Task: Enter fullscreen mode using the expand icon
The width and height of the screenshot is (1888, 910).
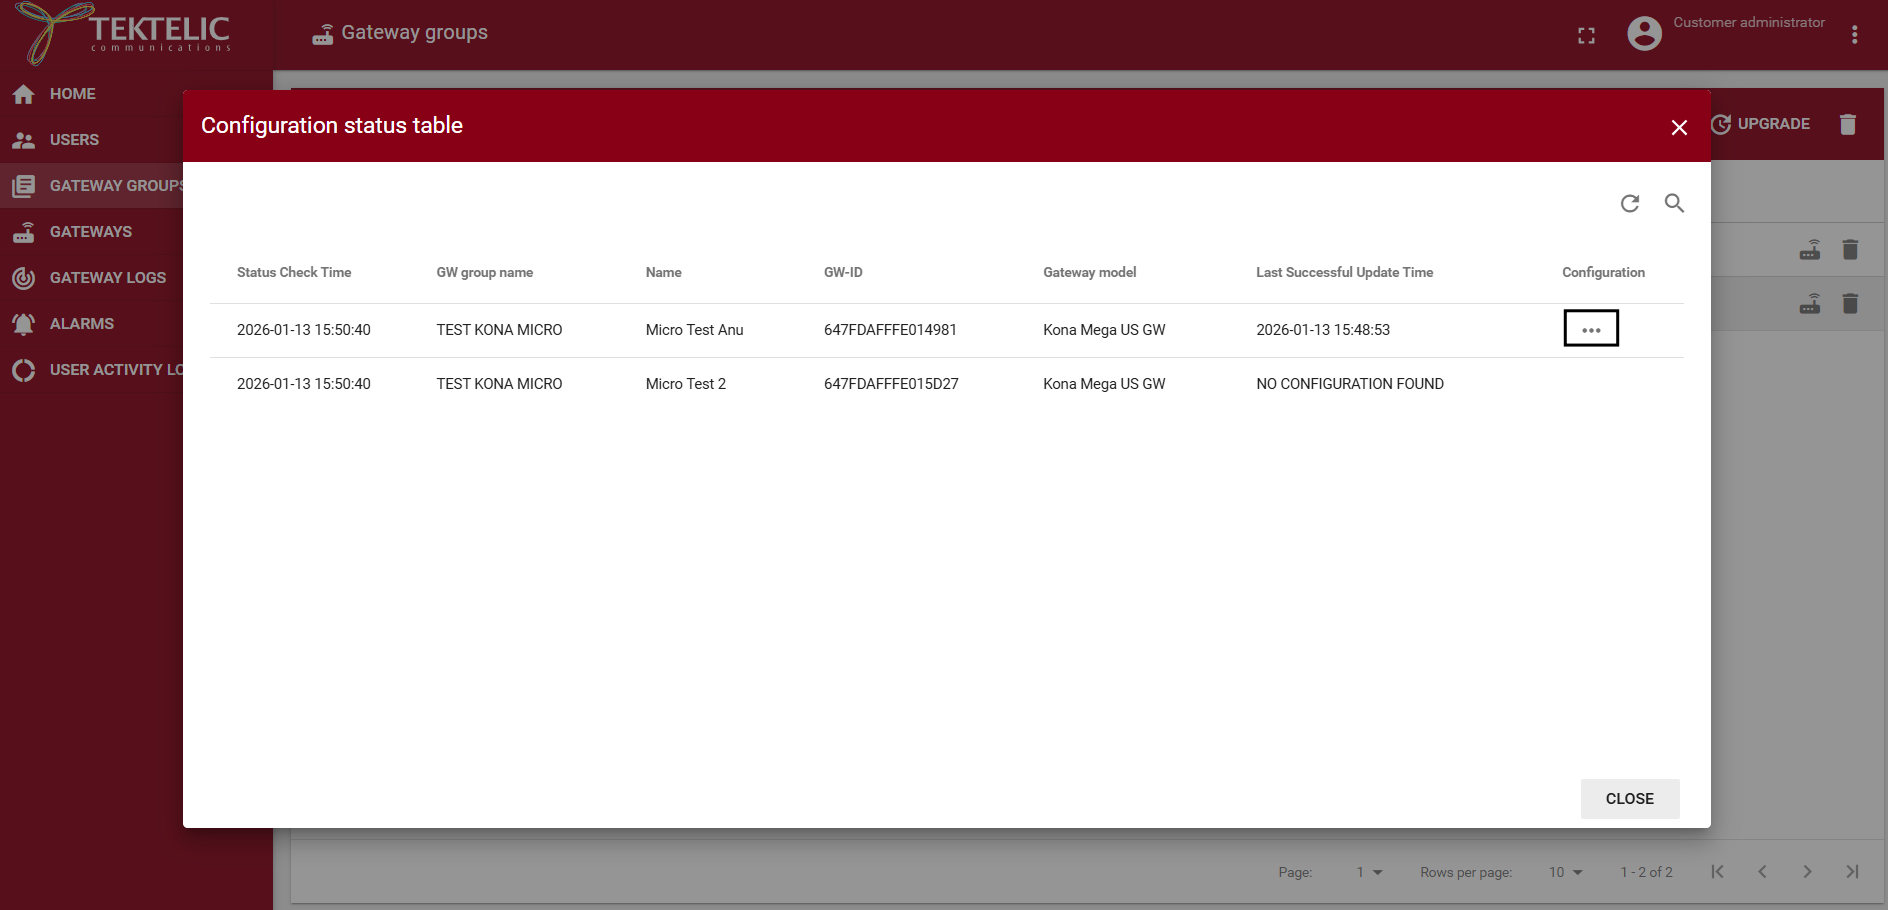Action: [x=1586, y=35]
